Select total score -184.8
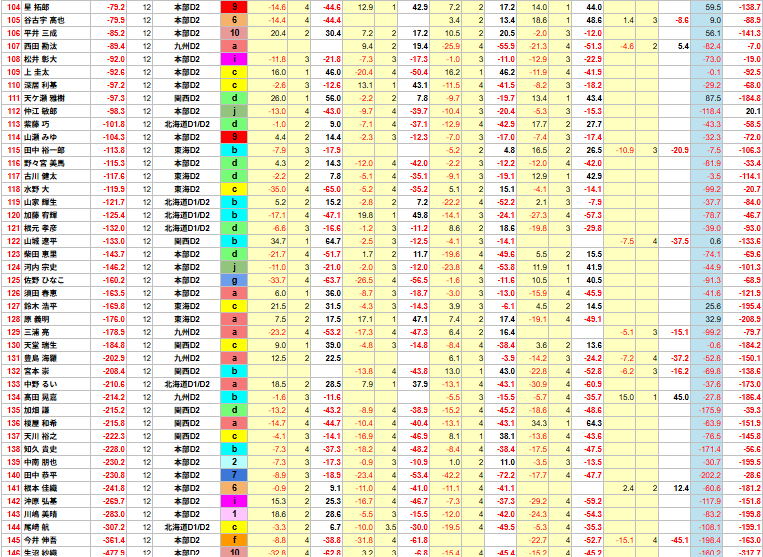The height and width of the screenshot is (557, 763). pos(114,345)
